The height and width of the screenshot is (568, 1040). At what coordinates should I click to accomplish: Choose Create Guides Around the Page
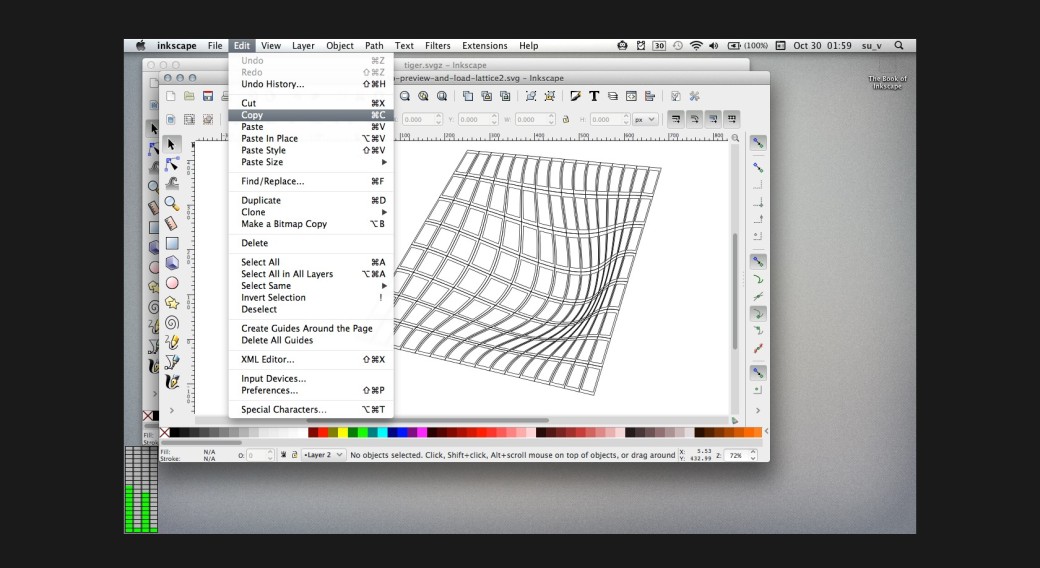click(310, 328)
